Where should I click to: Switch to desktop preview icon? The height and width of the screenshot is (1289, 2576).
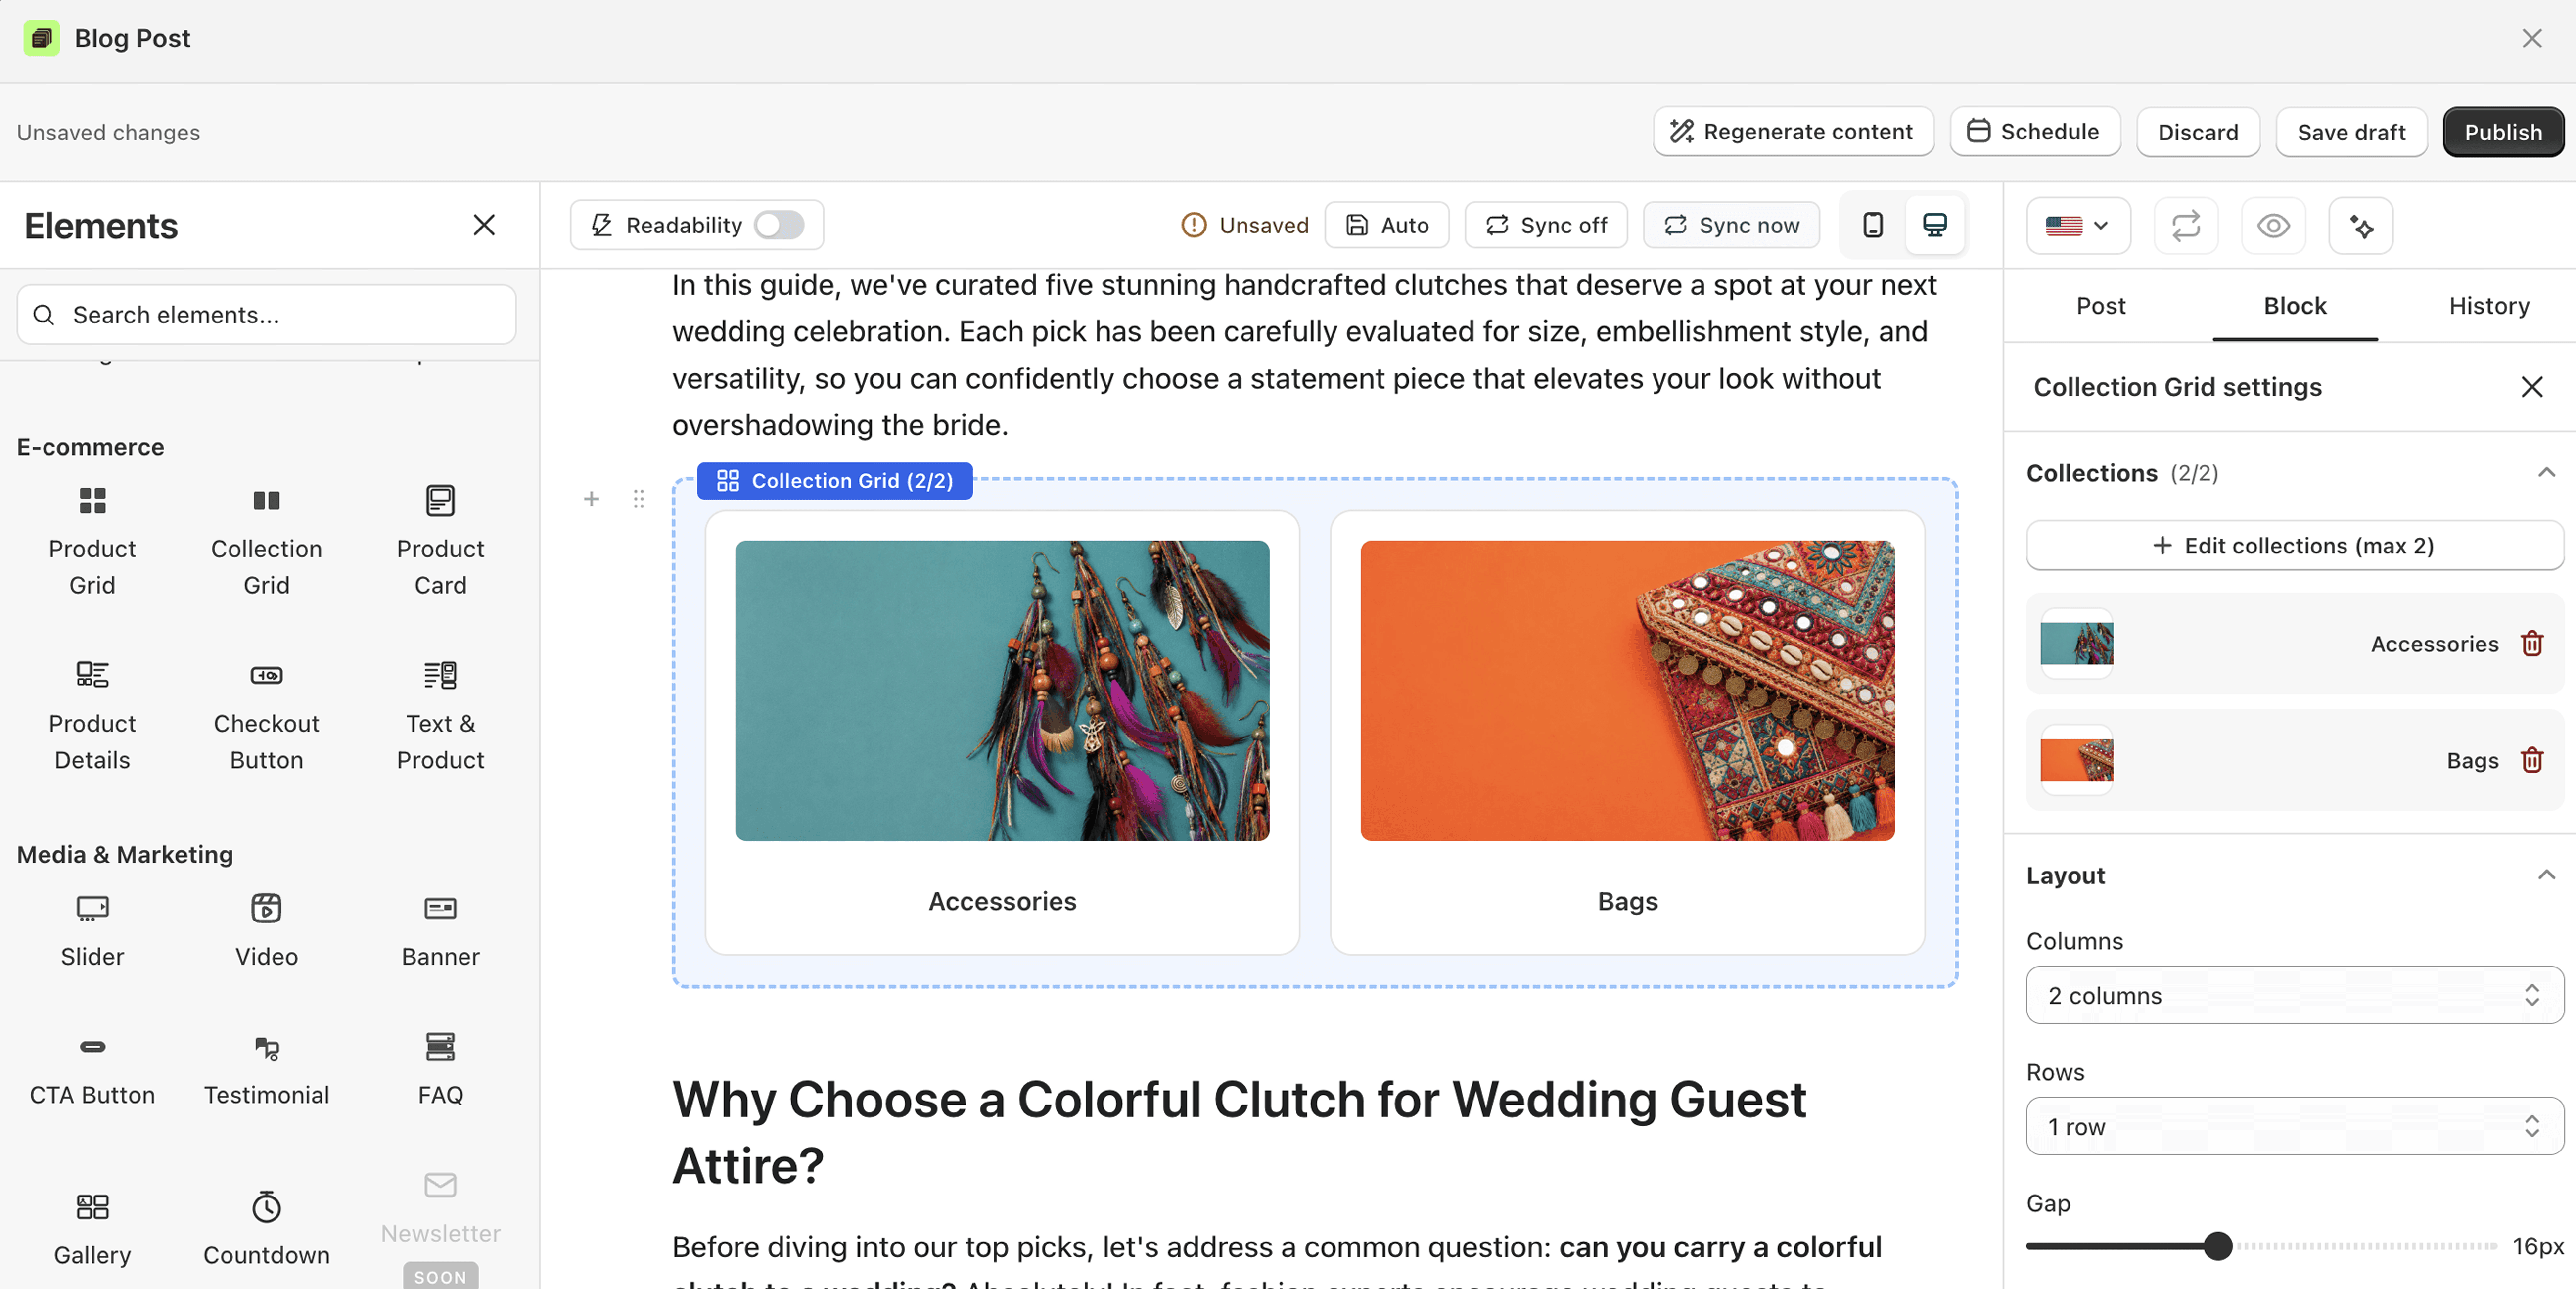click(x=1935, y=225)
